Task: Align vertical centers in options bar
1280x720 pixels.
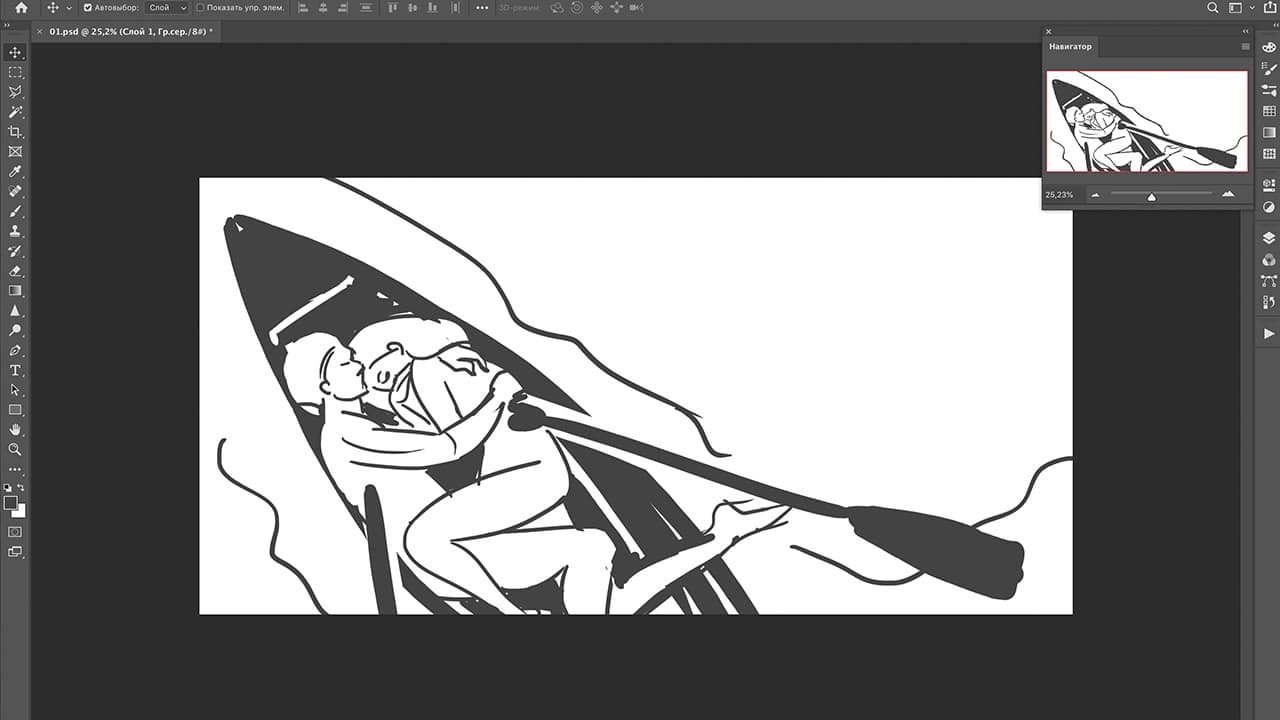Action: [413, 7]
